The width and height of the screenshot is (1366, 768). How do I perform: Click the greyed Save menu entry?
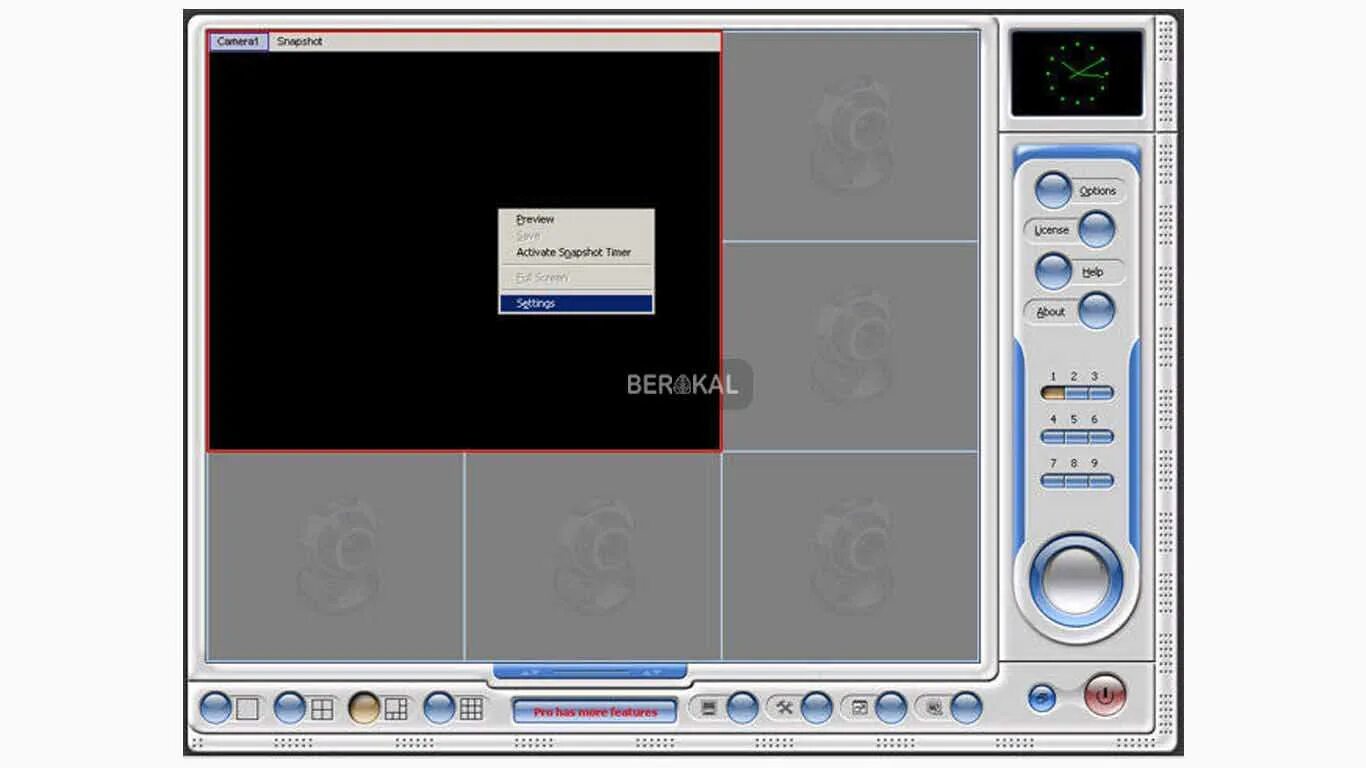tap(576, 236)
